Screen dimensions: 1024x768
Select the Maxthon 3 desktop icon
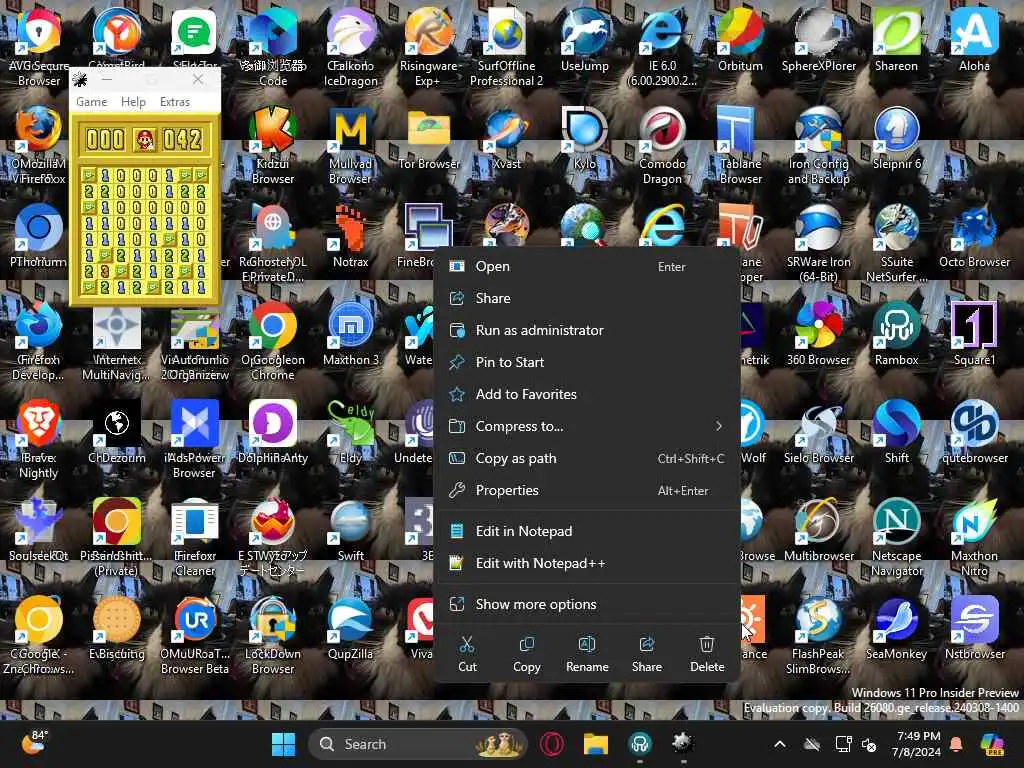pyautogui.click(x=351, y=325)
